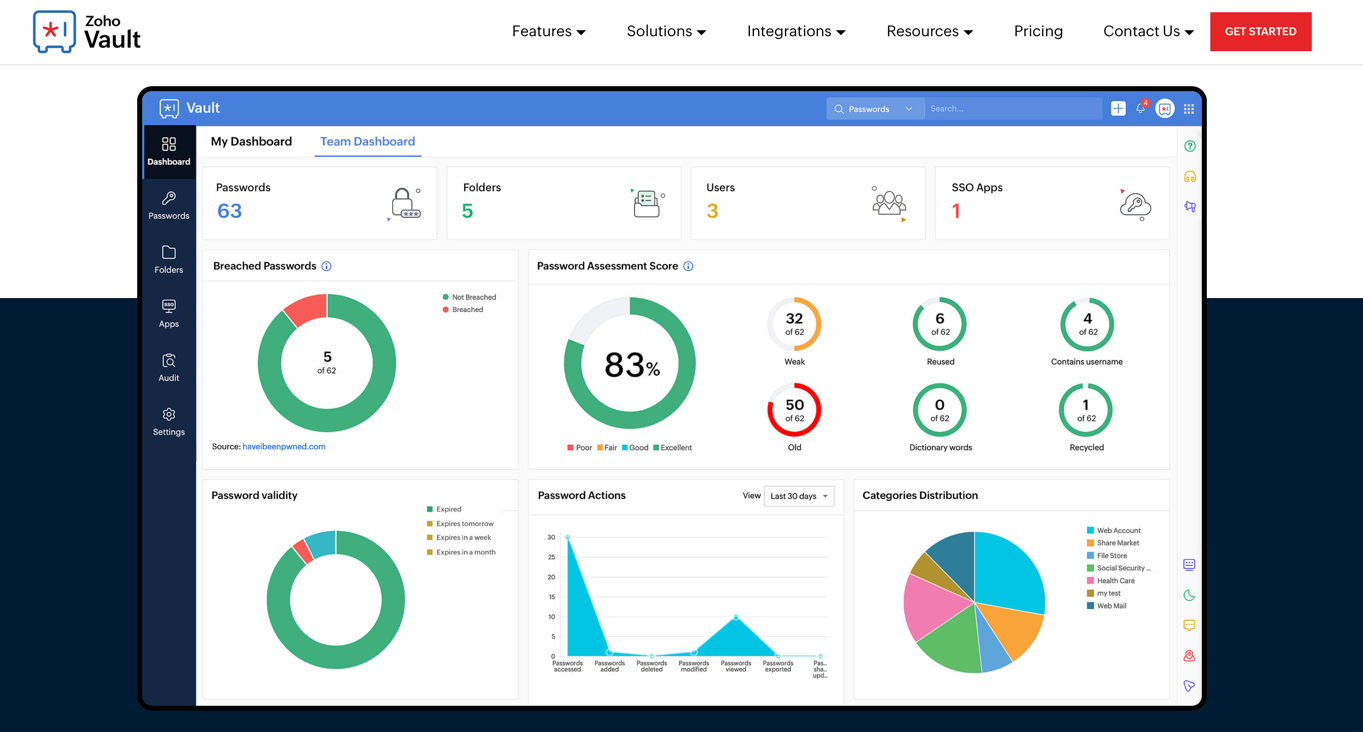Click the headphones support icon

[x=1190, y=176]
